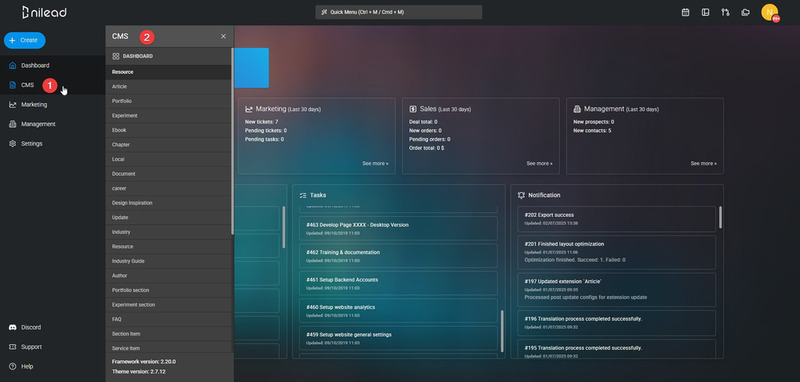Open Help in the sidebar

53,366
